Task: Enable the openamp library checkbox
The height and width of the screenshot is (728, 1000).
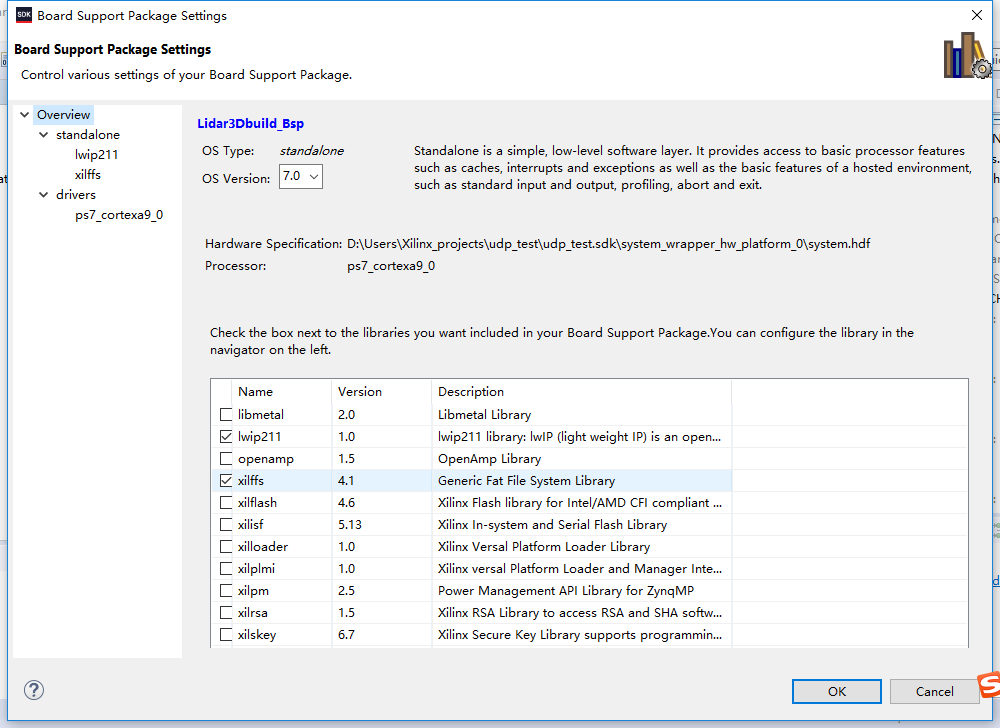Action: click(x=226, y=459)
